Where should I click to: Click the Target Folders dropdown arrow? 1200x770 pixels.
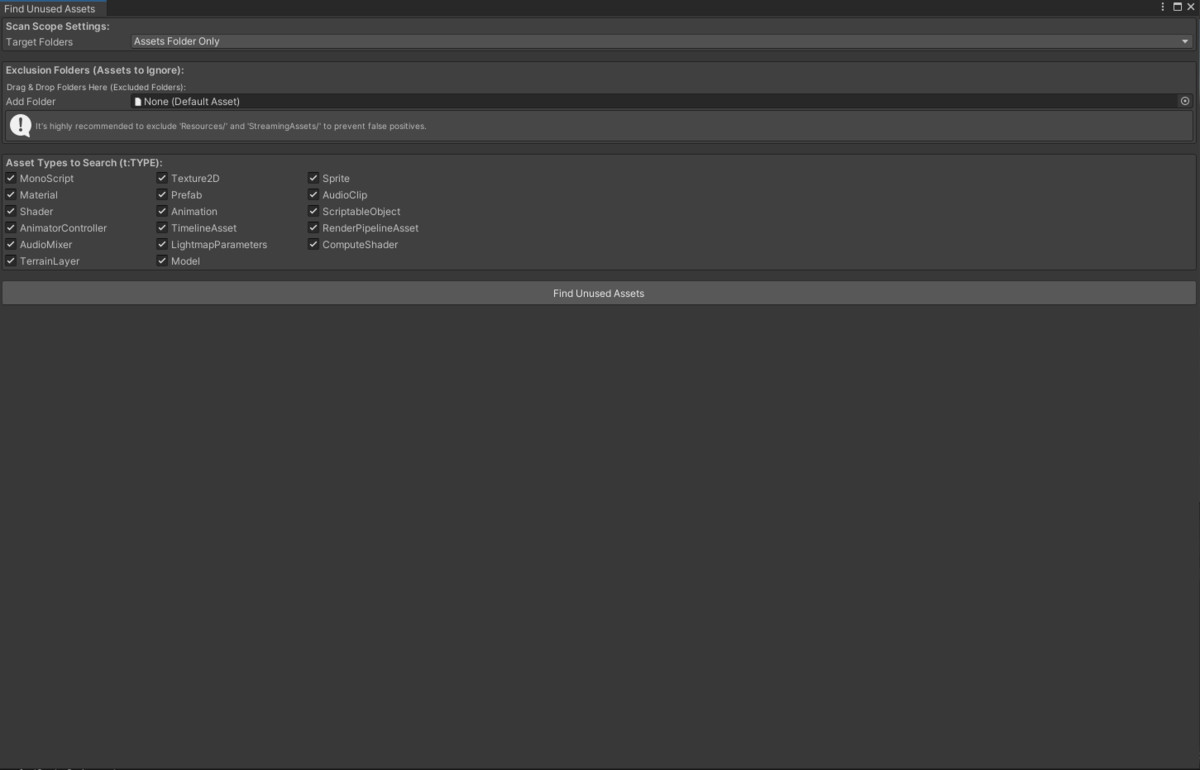pos(1184,41)
